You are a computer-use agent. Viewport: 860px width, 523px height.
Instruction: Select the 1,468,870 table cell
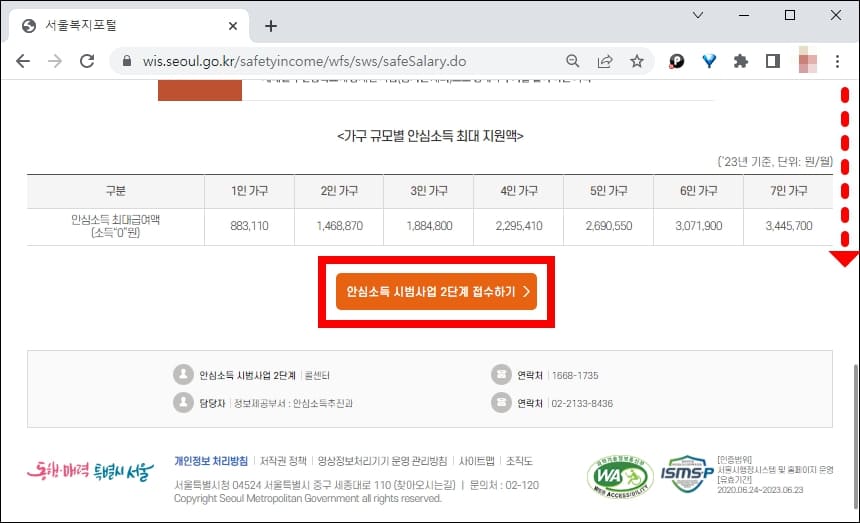[340, 226]
